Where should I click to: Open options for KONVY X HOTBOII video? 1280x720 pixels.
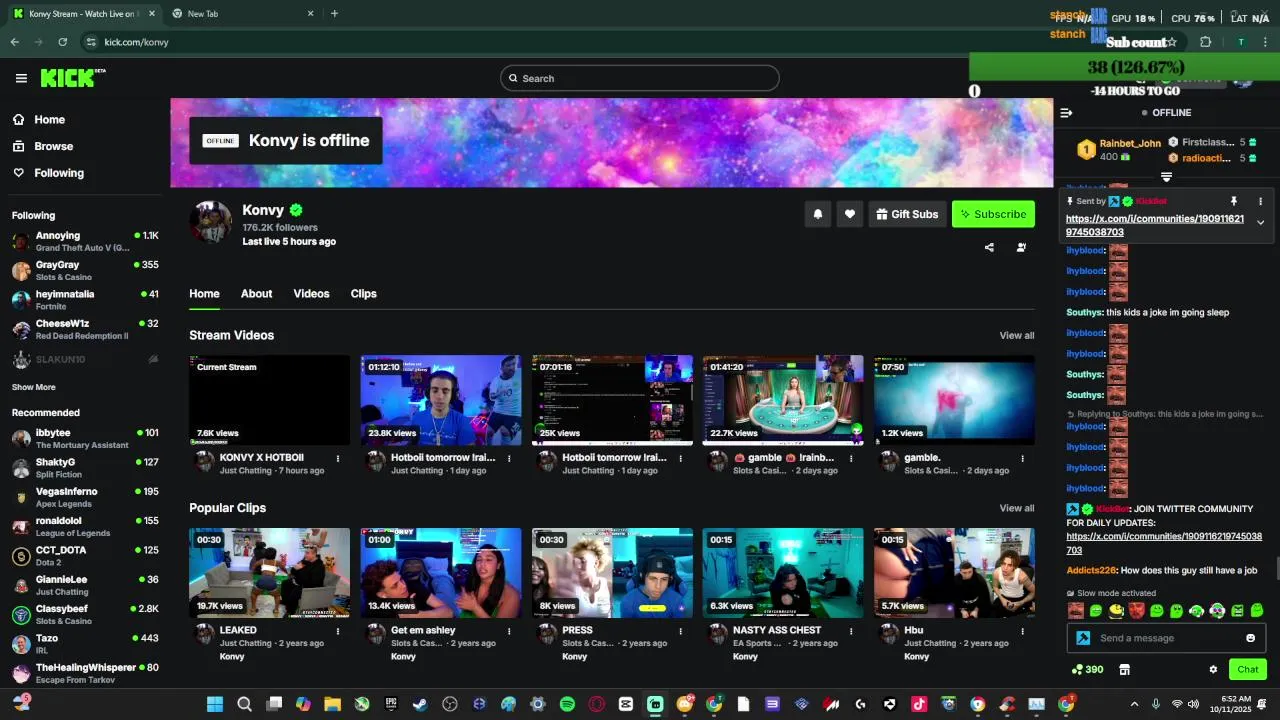click(x=338, y=459)
